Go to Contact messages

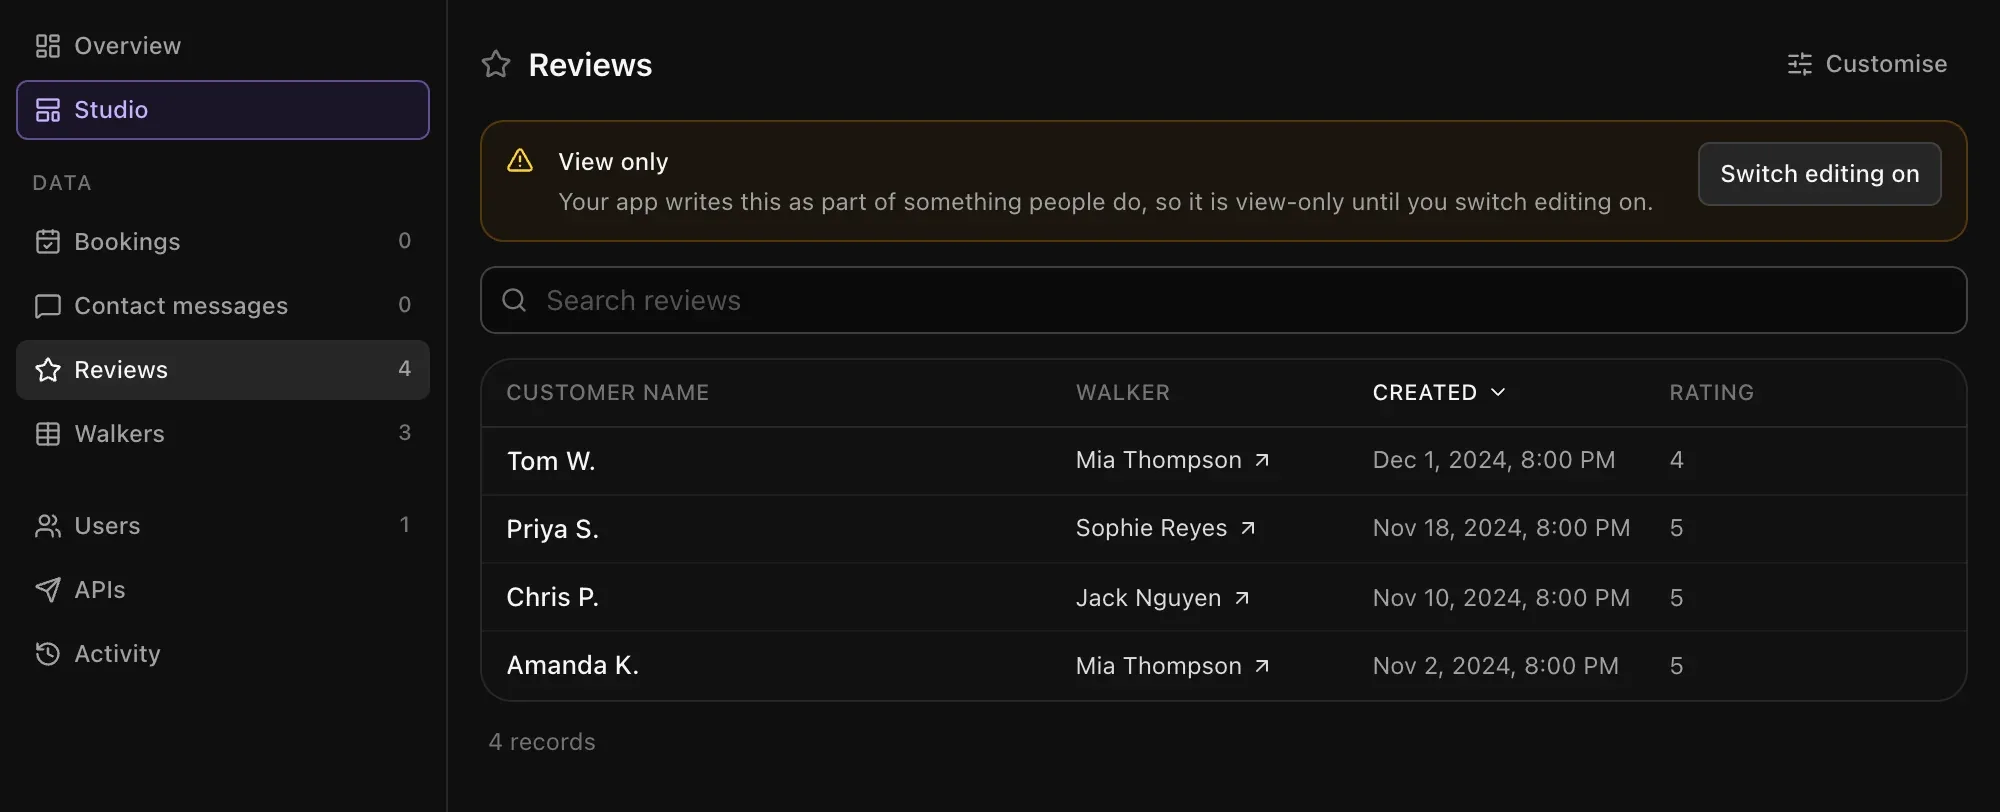[223, 306]
